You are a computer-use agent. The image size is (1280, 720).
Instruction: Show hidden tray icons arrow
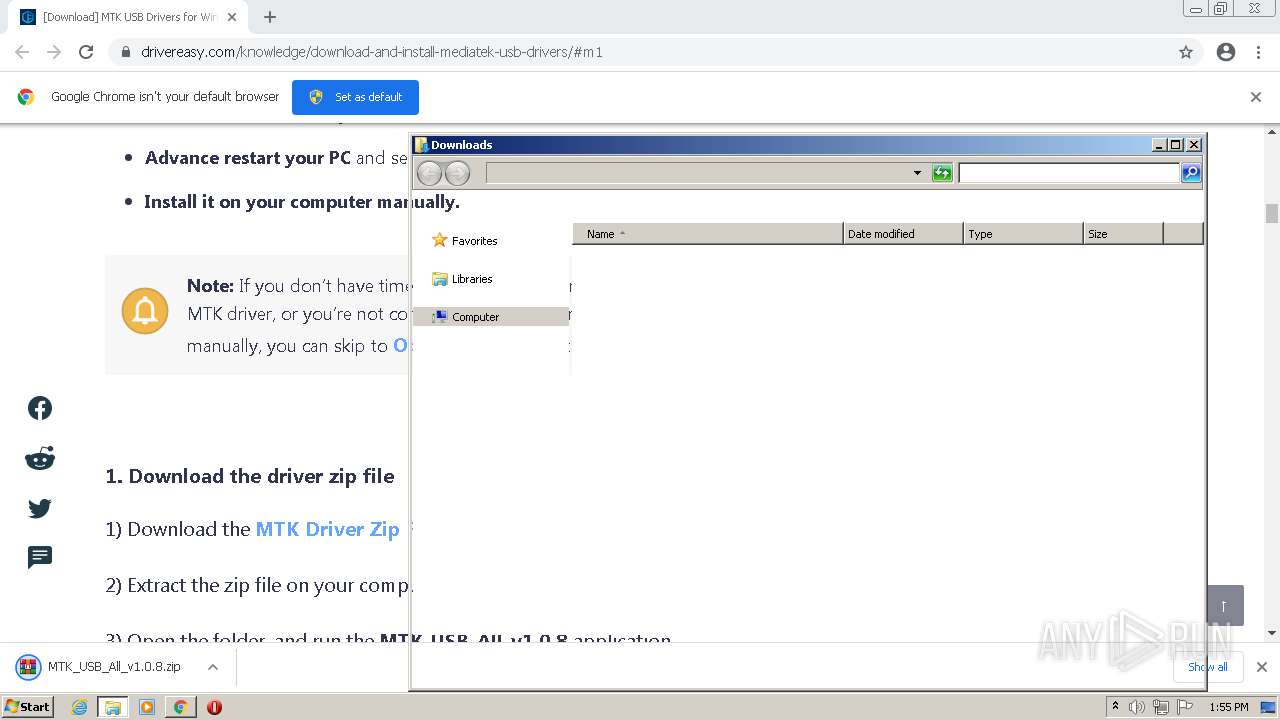click(x=1115, y=707)
